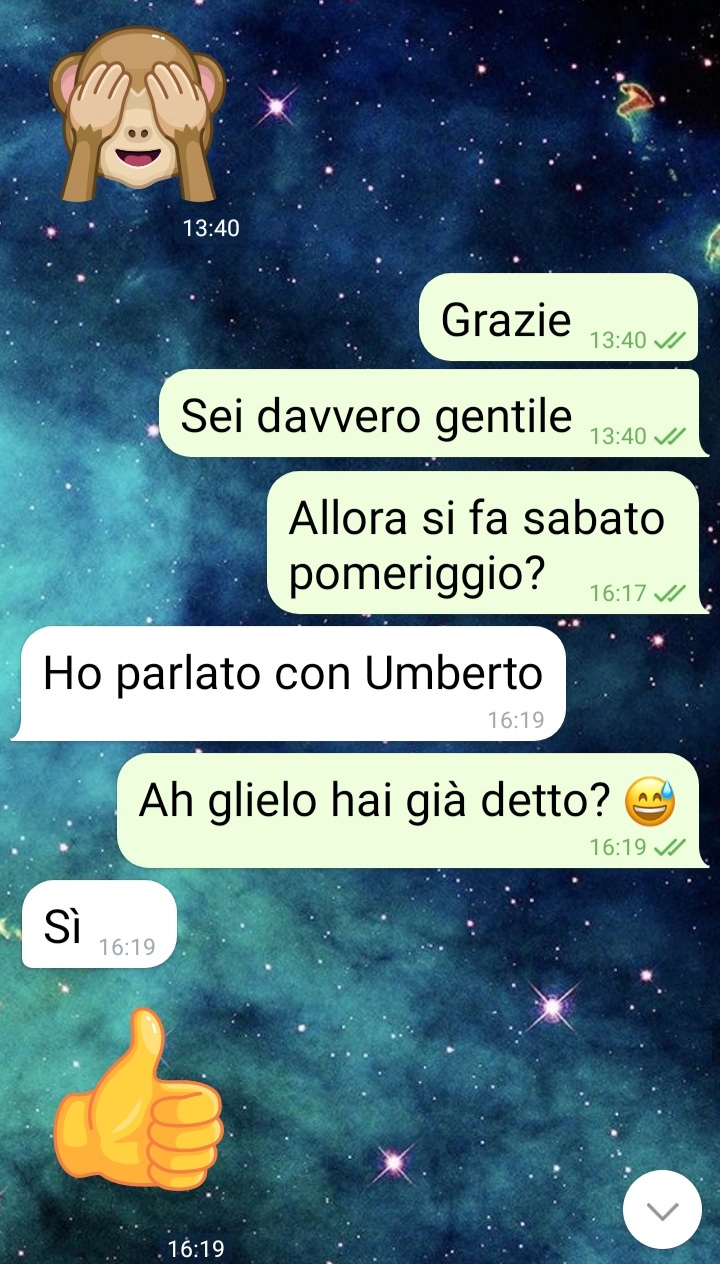Tap read checkmarks on "Grazie" message

(x=669, y=341)
